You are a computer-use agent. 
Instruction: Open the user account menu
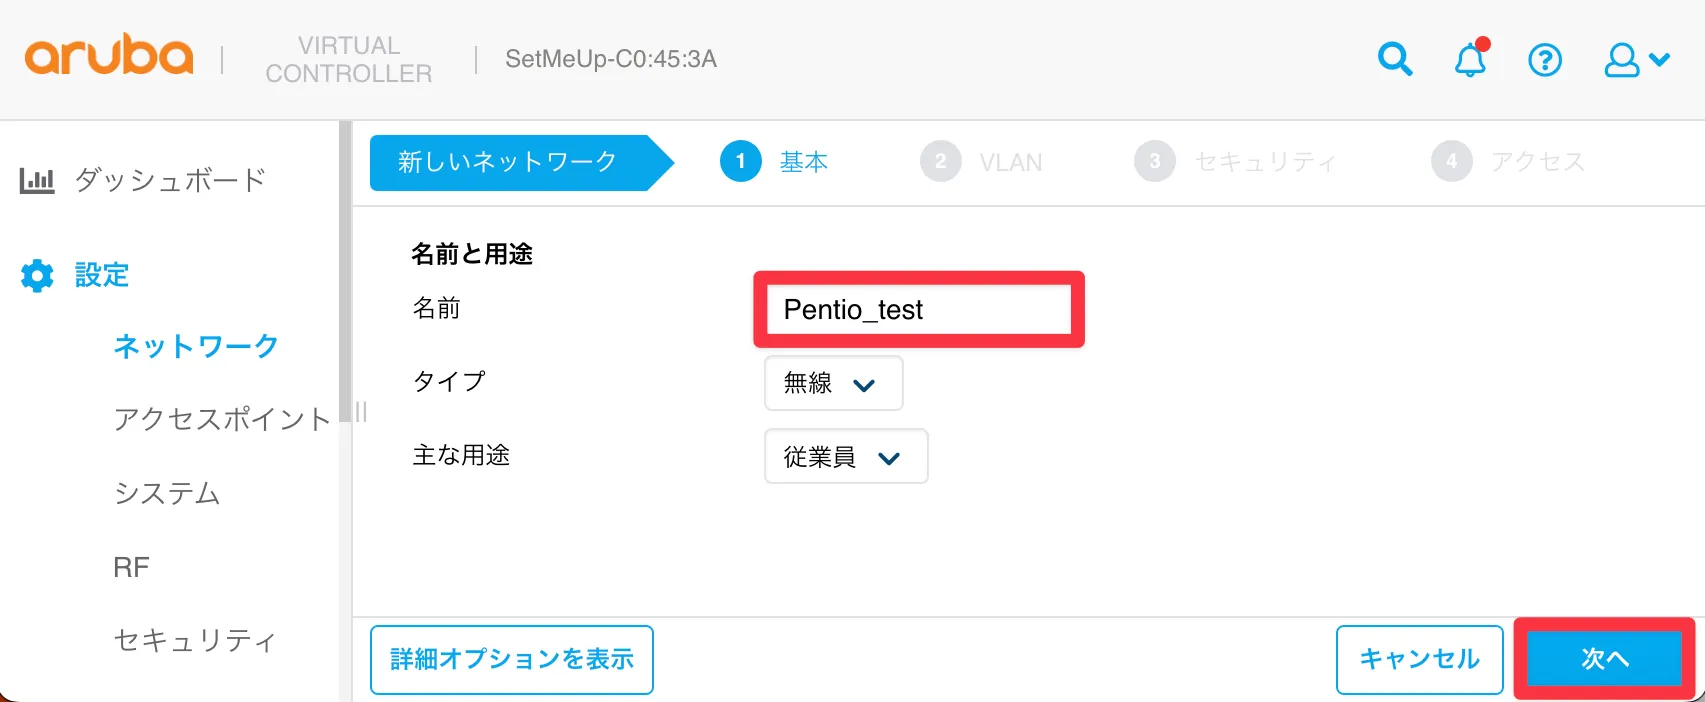(x=1635, y=60)
